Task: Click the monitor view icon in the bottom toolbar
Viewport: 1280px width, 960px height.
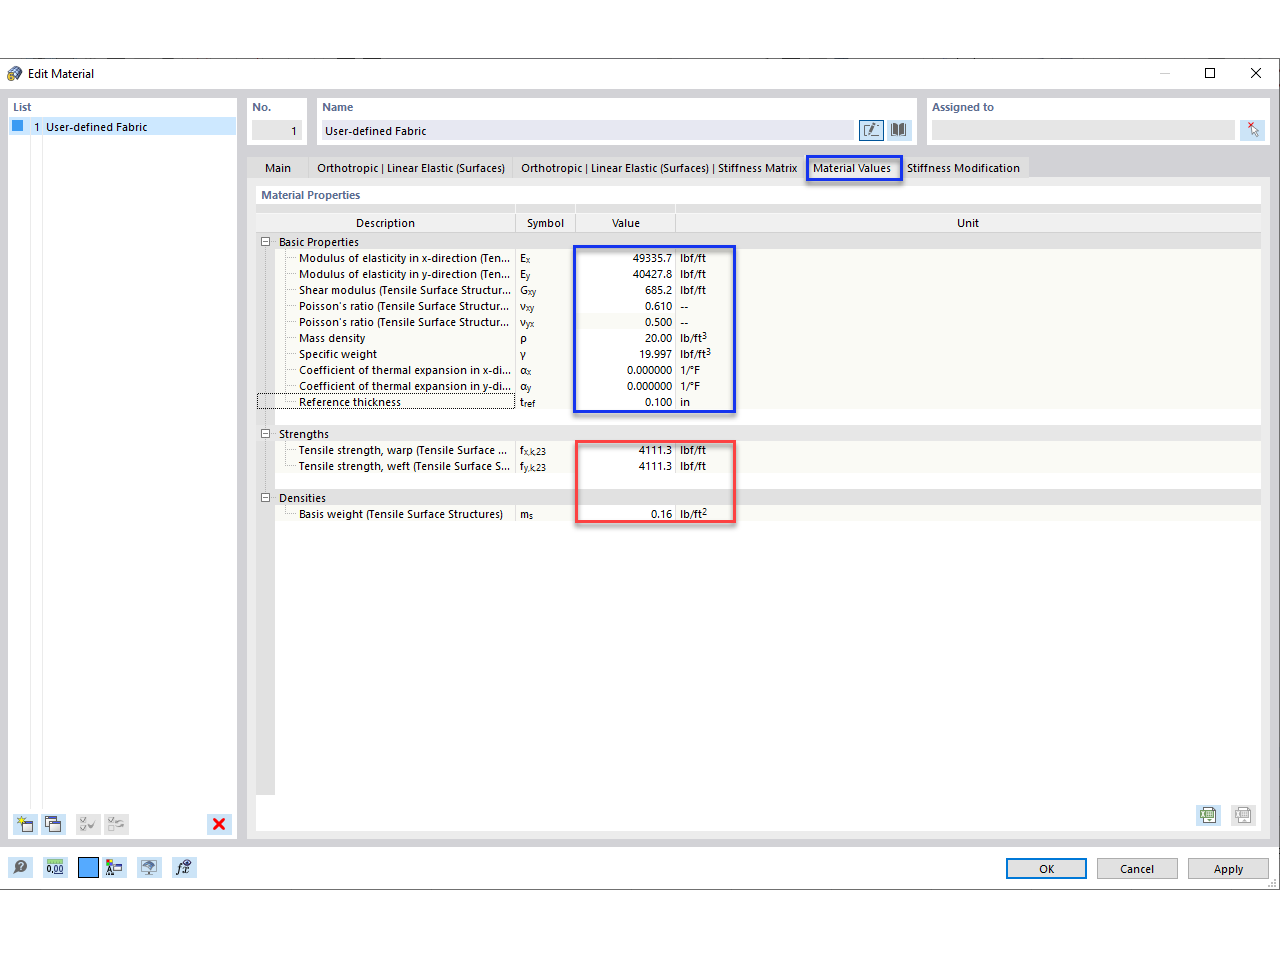Action: point(149,867)
